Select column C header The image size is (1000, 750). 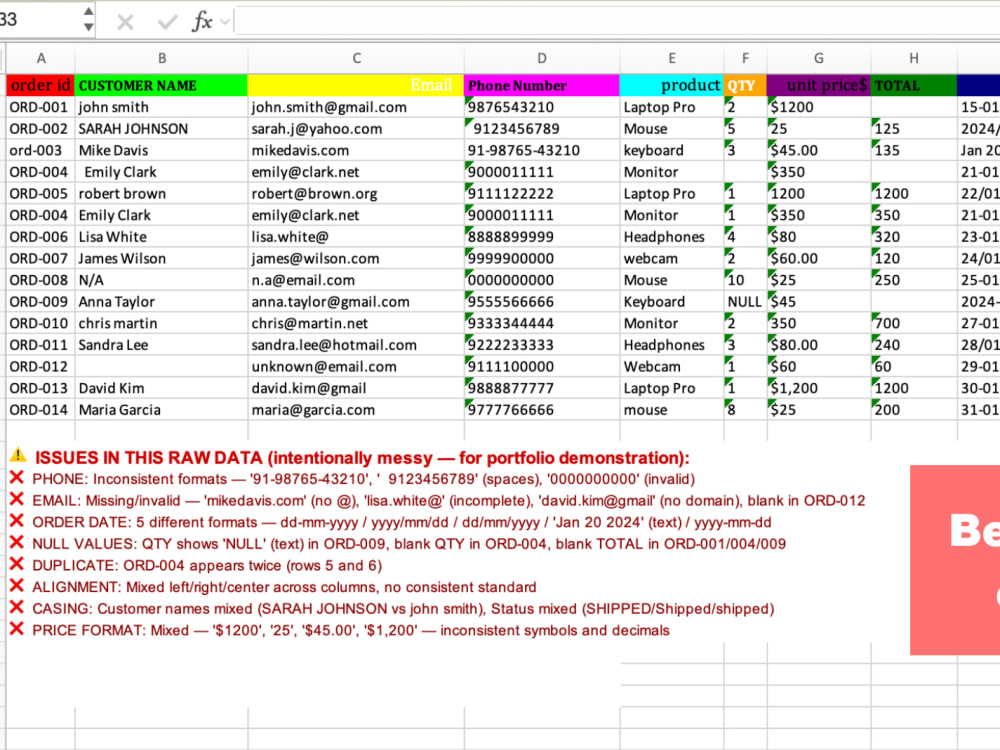[x=357, y=58]
